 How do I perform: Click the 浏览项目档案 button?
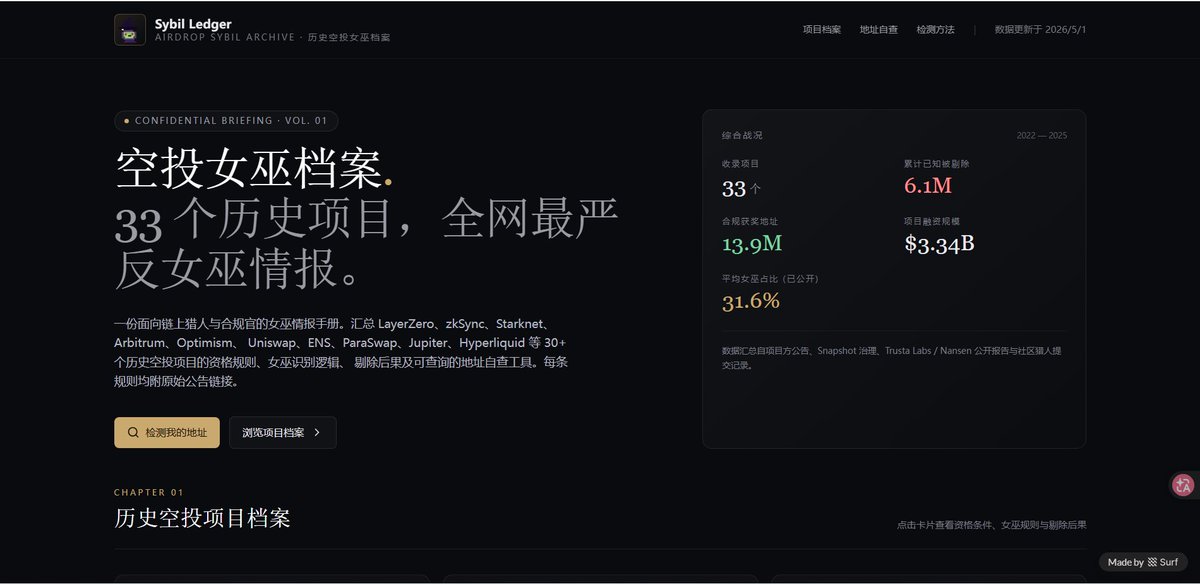[283, 433]
